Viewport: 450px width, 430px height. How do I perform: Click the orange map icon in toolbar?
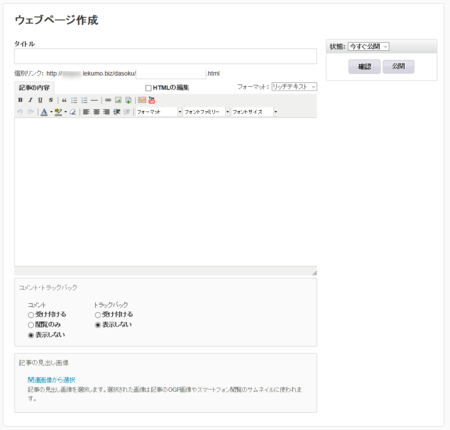[x=142, y=100]
